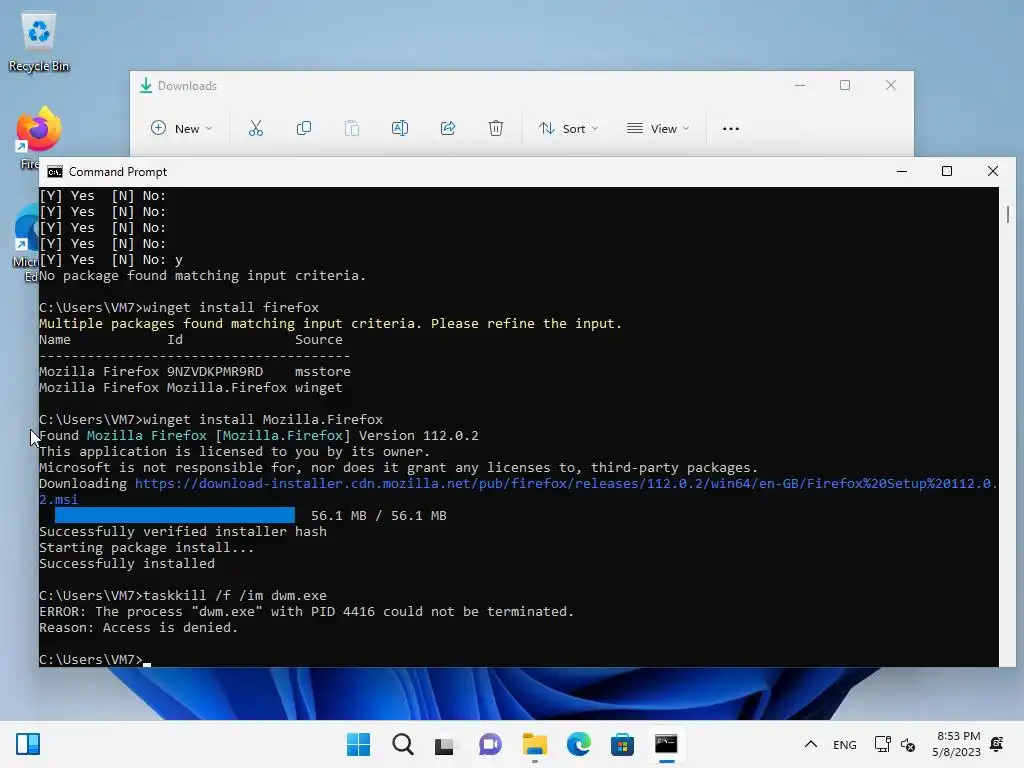Expand the View dropdown in Downloads

pos(658,128)
